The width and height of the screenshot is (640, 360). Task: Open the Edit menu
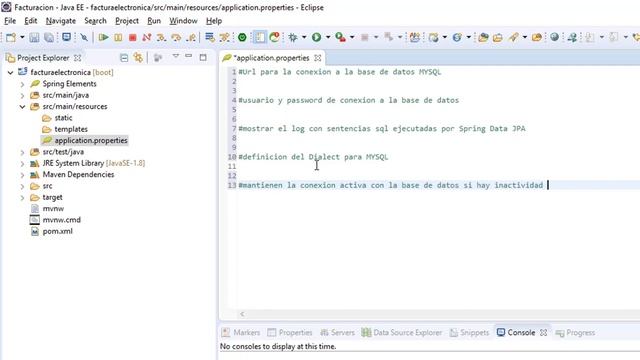[x=31, y=21]
